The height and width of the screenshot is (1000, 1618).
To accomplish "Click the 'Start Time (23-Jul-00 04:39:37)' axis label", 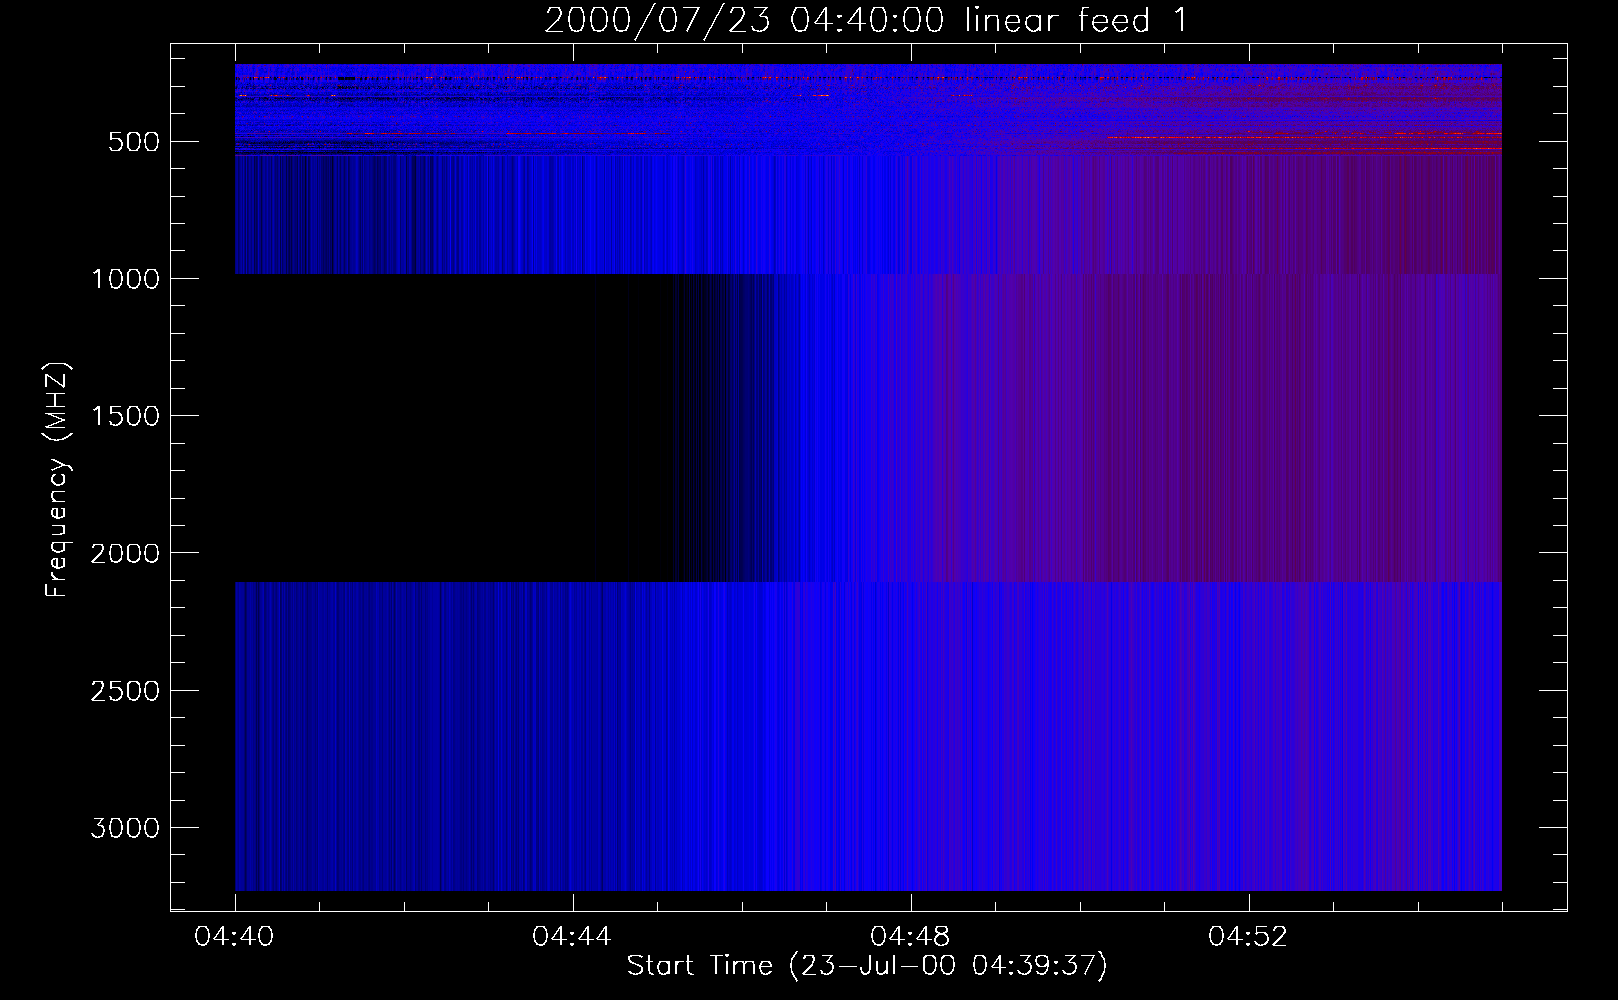I will tap(867, 966).
